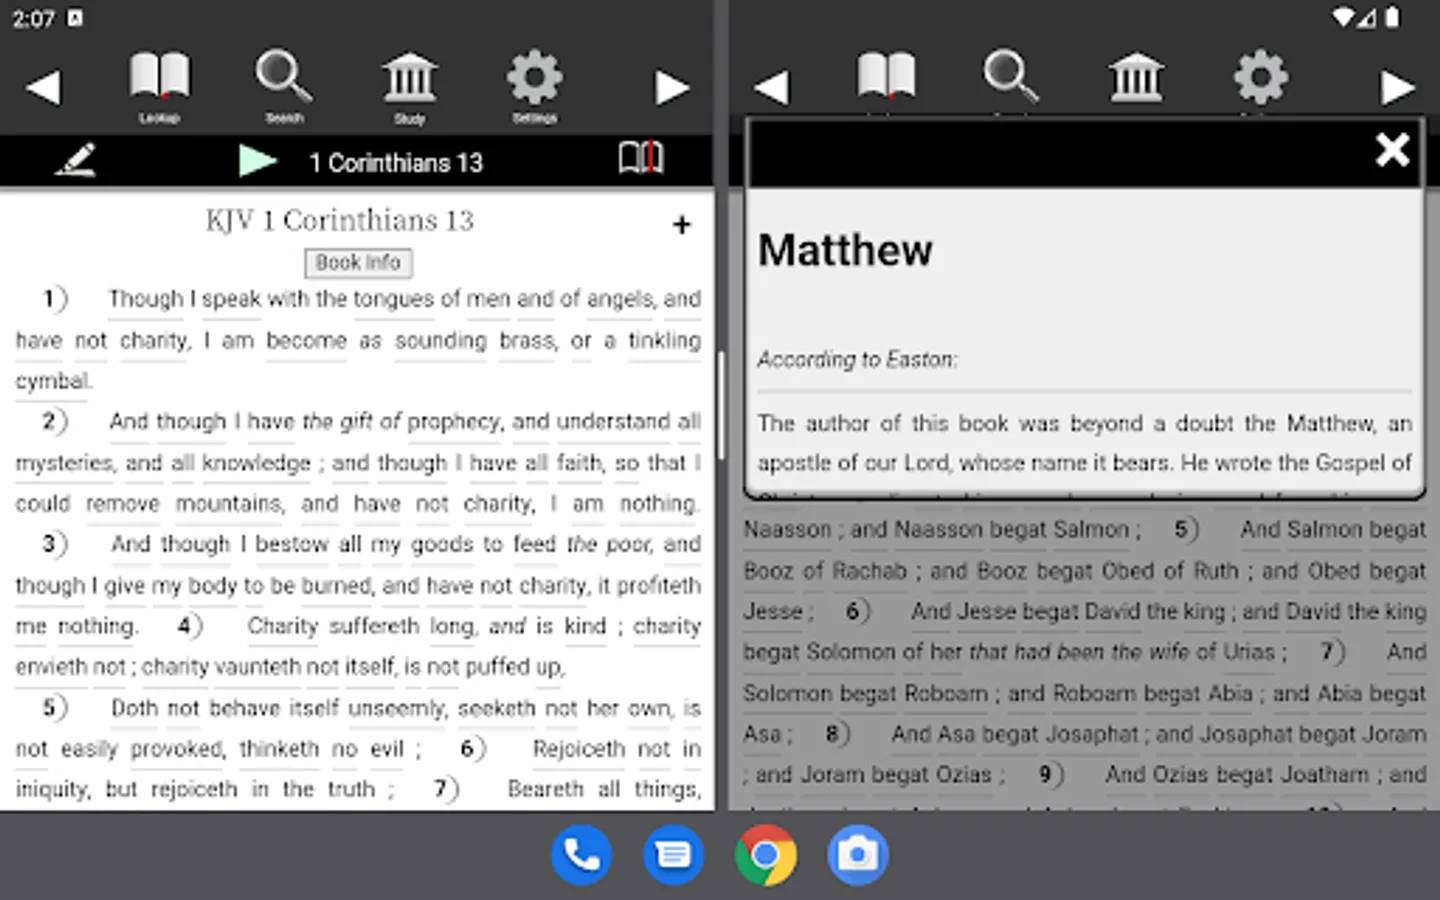Tap verse number 3 in Corinthians

(55, 544)
